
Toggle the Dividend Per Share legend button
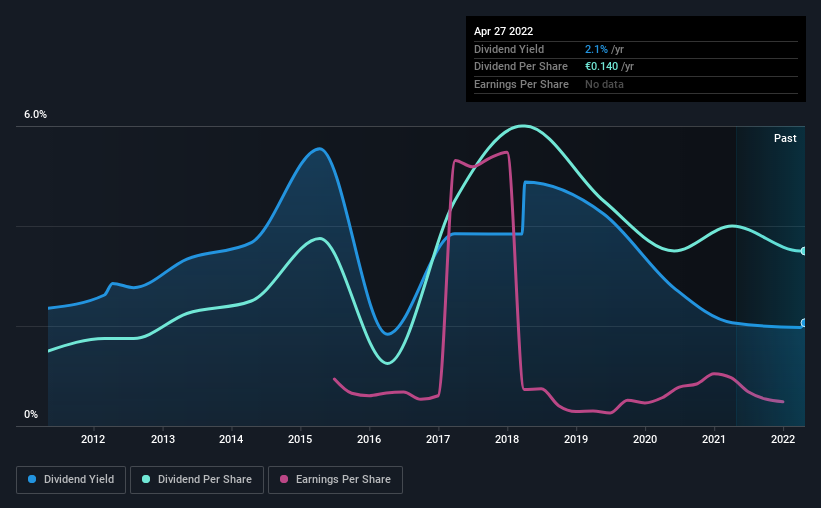pyautogui.click(x=197, y=480)
